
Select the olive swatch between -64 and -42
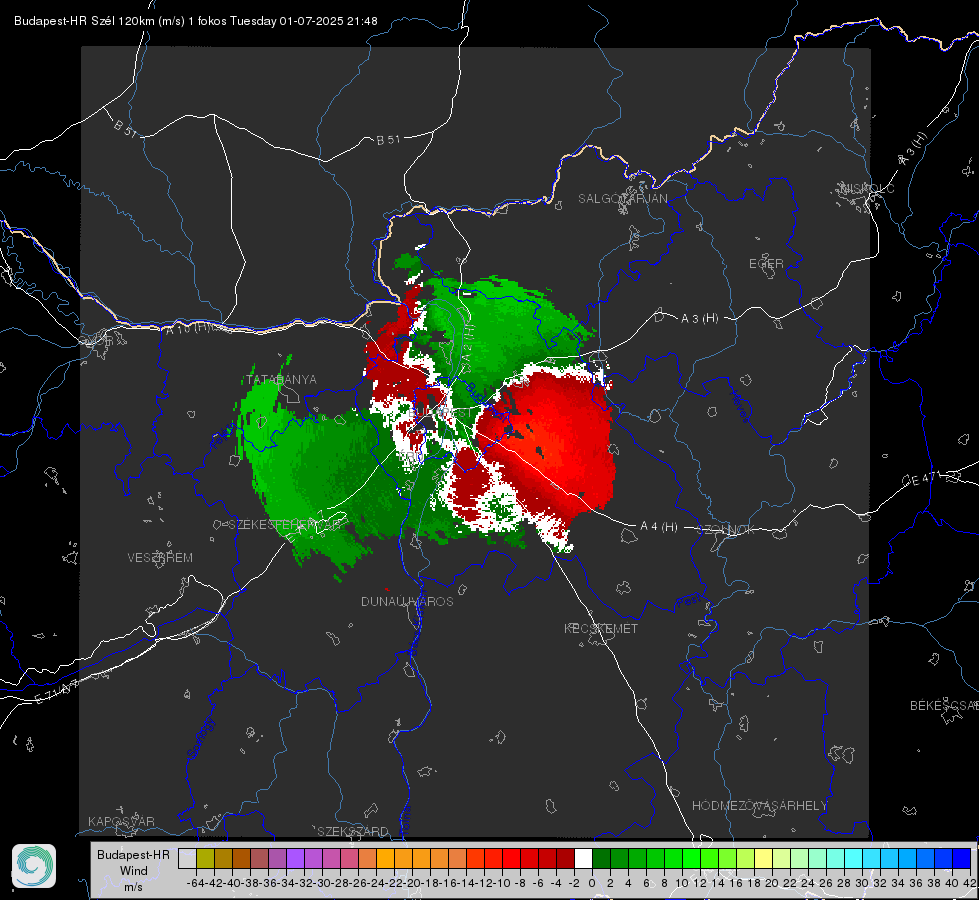tap(205, 859)
